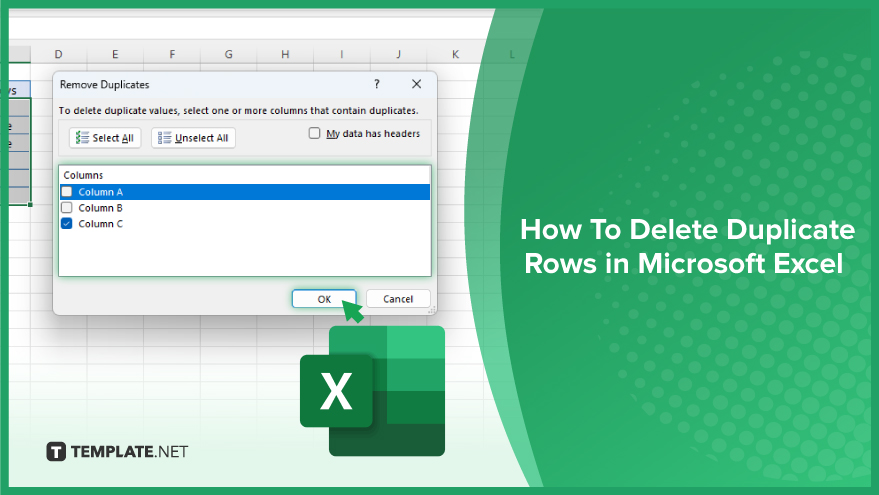This screenshot has height=495, width=879.
Task: Click the OK button in Remove Duplicates
Action: coord(324,299)
